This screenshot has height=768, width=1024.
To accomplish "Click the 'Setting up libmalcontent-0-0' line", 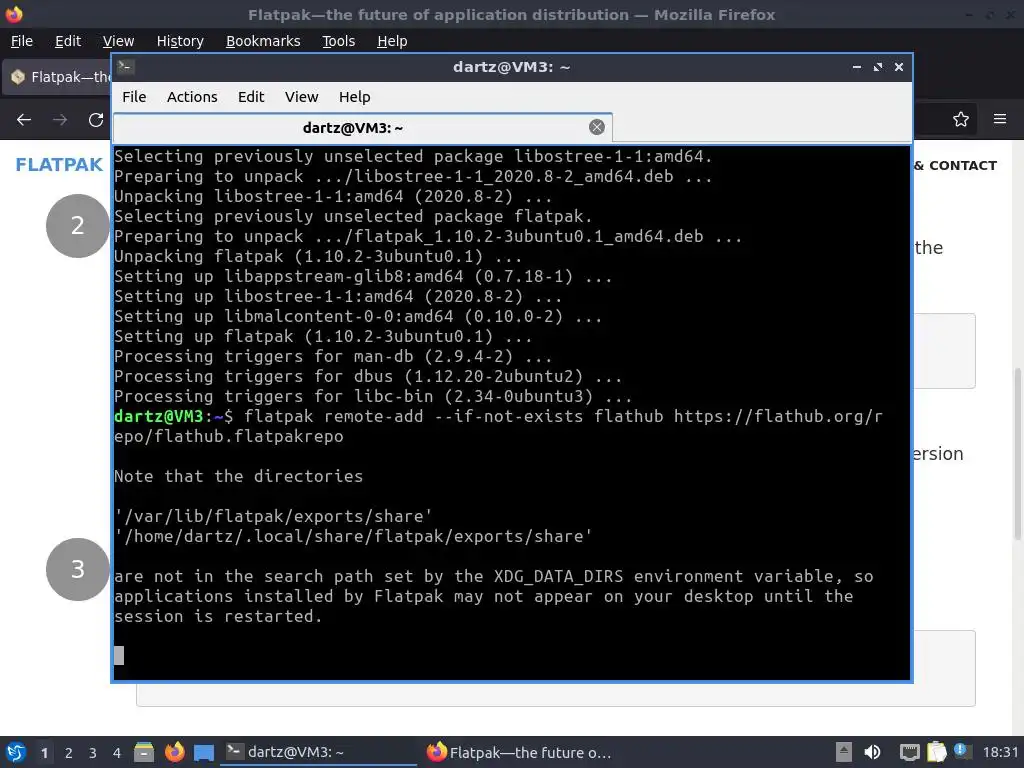I will click(358, 316).
